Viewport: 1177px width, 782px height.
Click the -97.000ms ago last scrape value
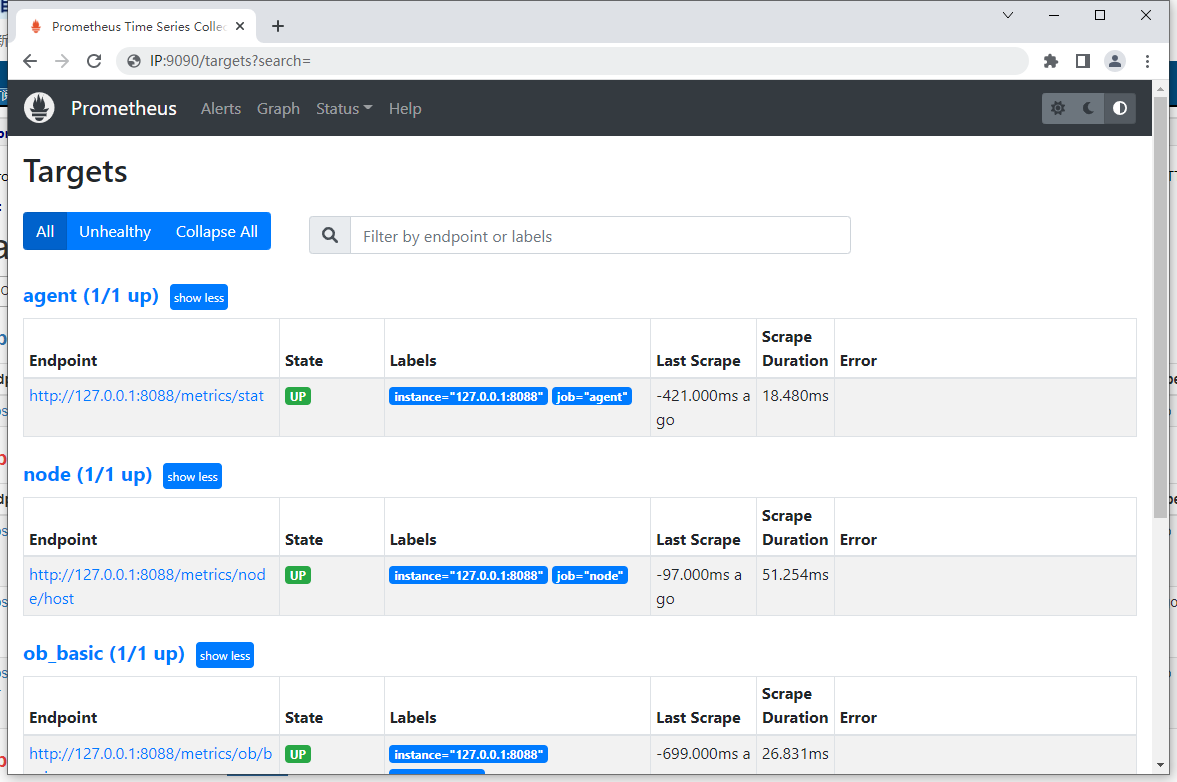(x=699, y=586)
